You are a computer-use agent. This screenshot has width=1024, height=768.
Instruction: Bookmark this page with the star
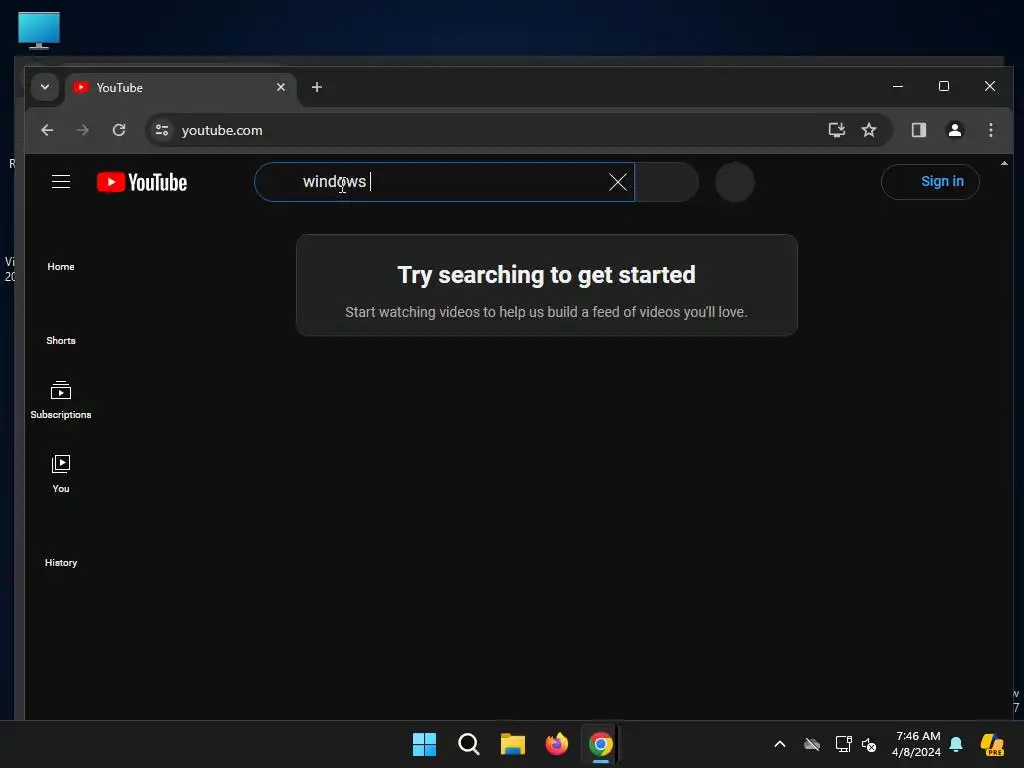pyautogui.click(x=869, y=130)
